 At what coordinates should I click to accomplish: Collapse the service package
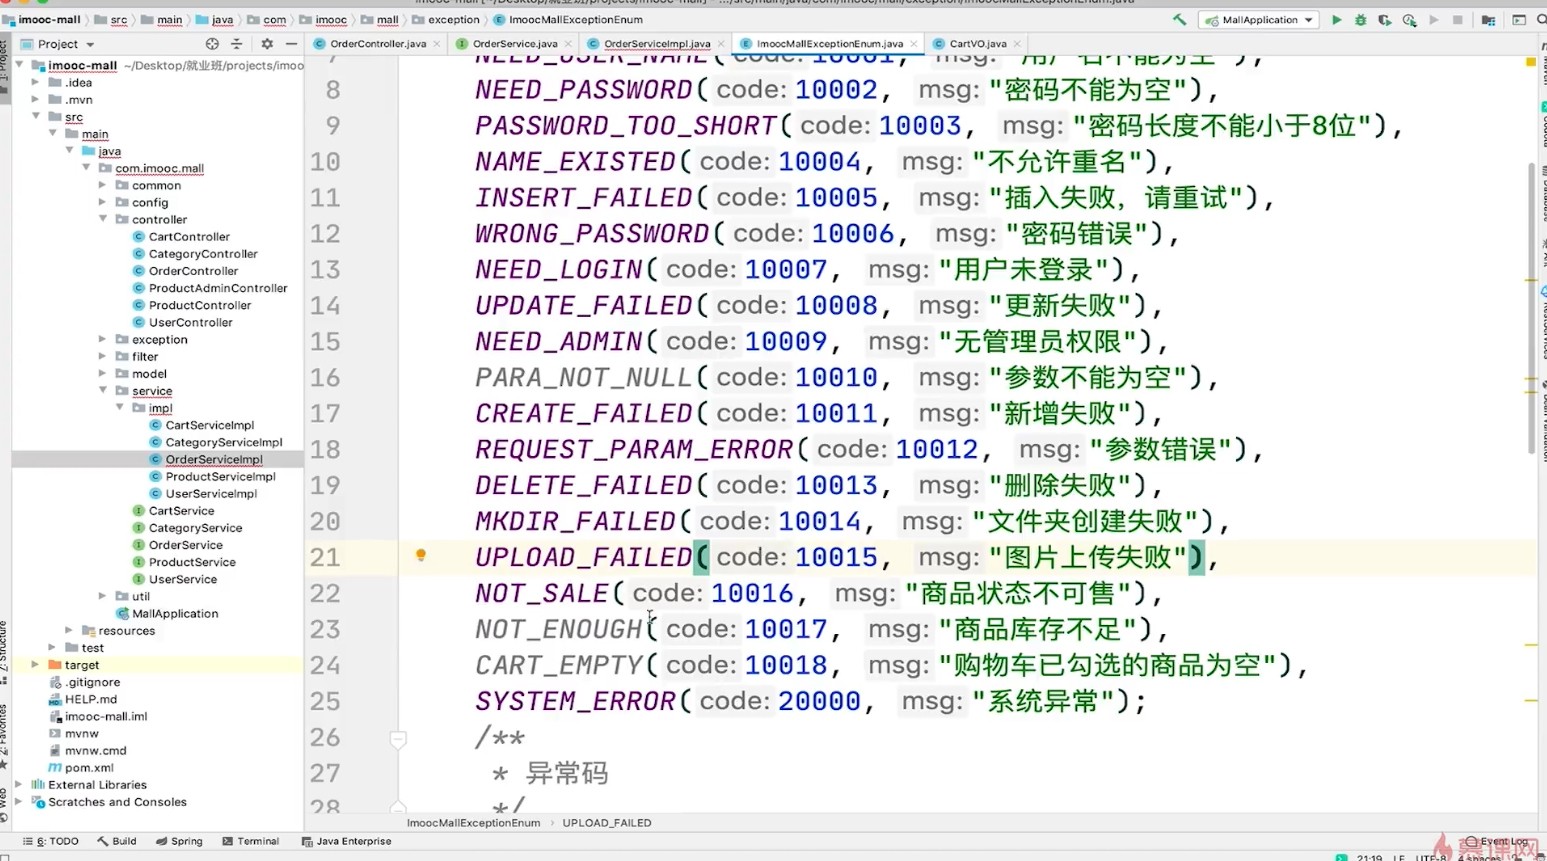tap(103, 390)
